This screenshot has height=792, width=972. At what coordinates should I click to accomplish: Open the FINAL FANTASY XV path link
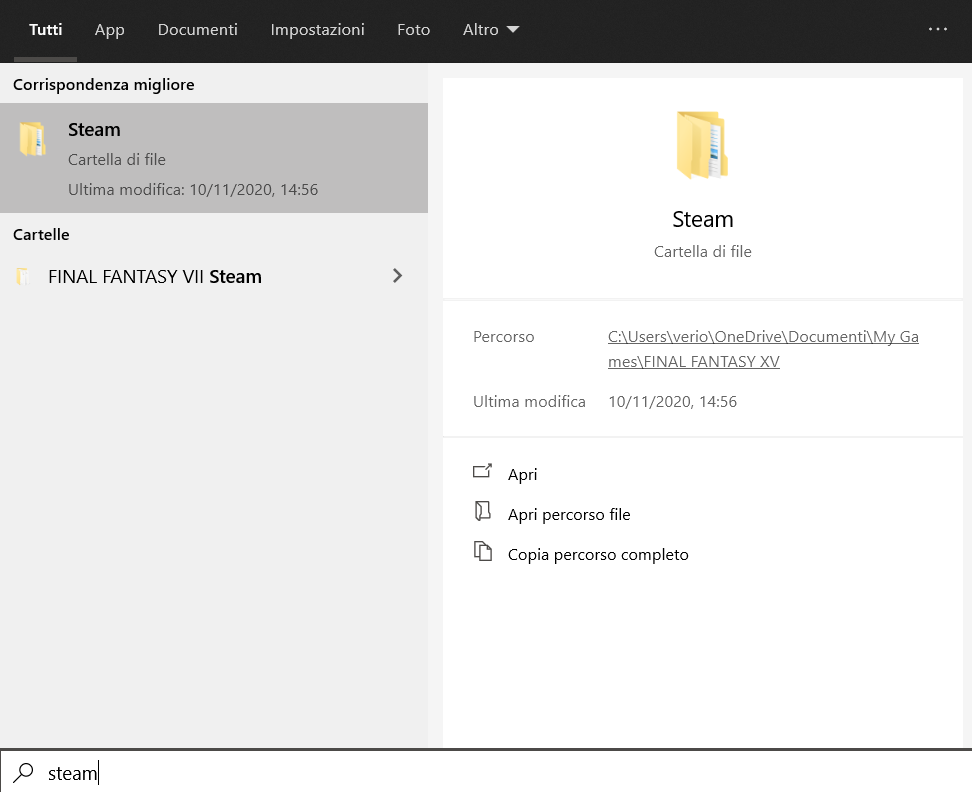click(763, 349)
